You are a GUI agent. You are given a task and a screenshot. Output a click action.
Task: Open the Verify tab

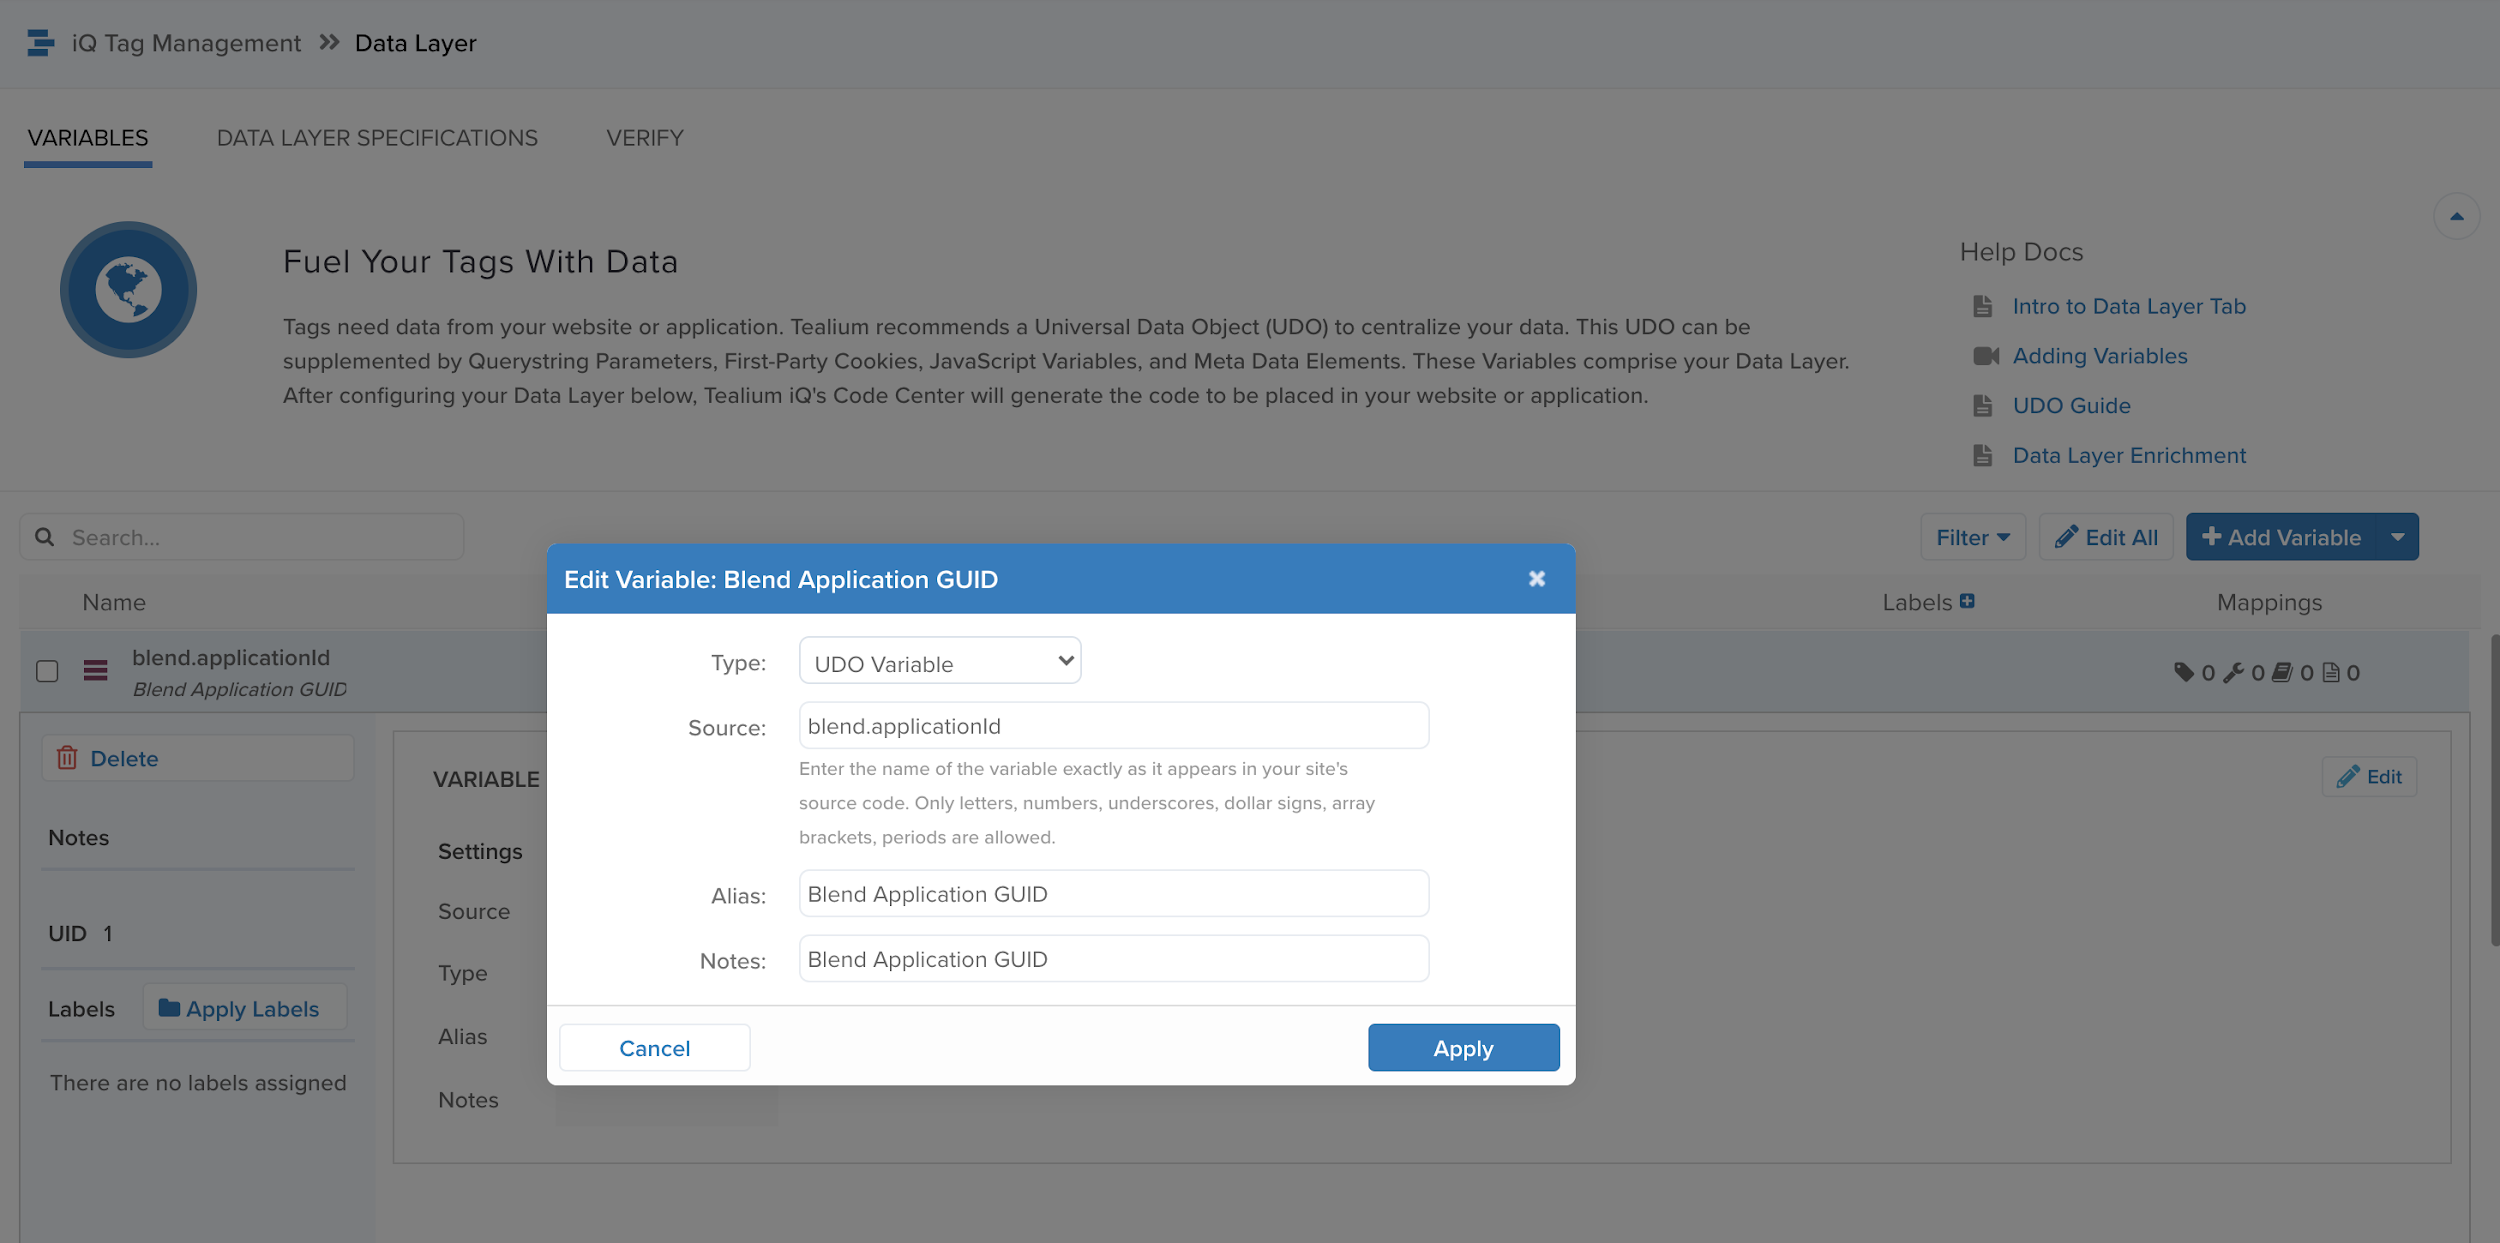[644, 138]
